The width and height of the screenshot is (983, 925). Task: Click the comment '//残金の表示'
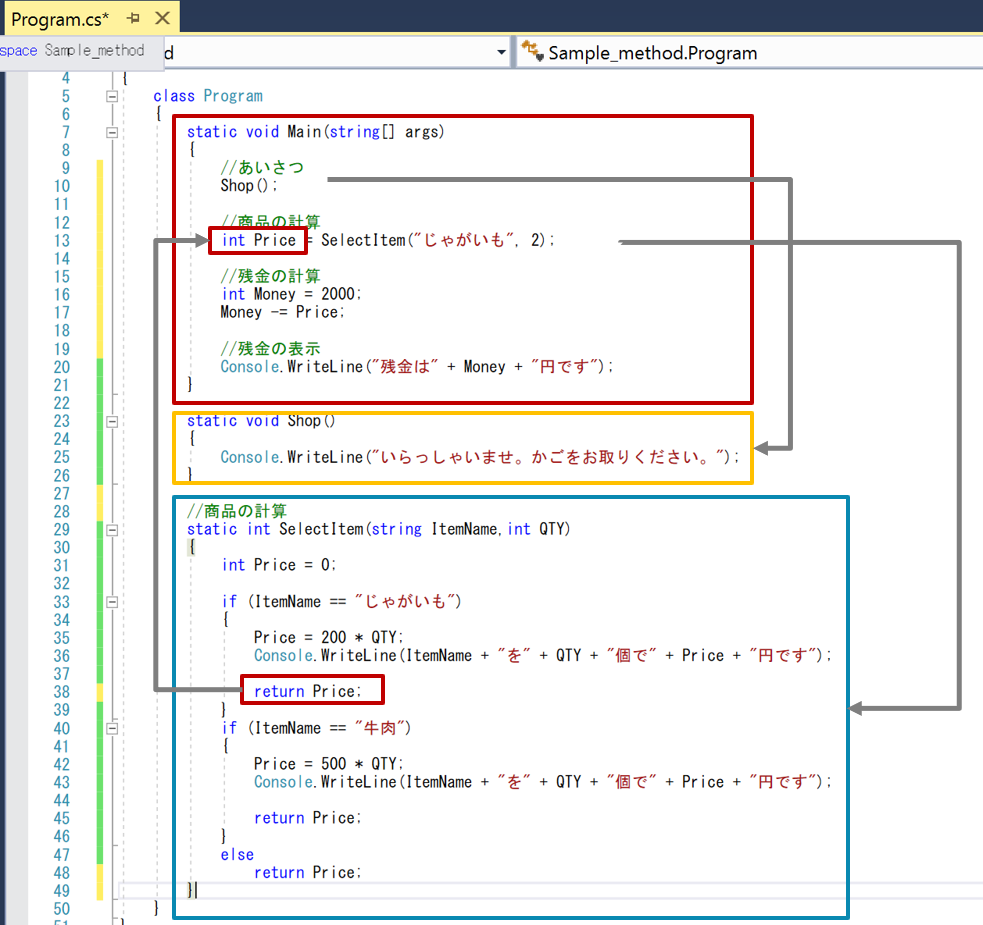270,349
